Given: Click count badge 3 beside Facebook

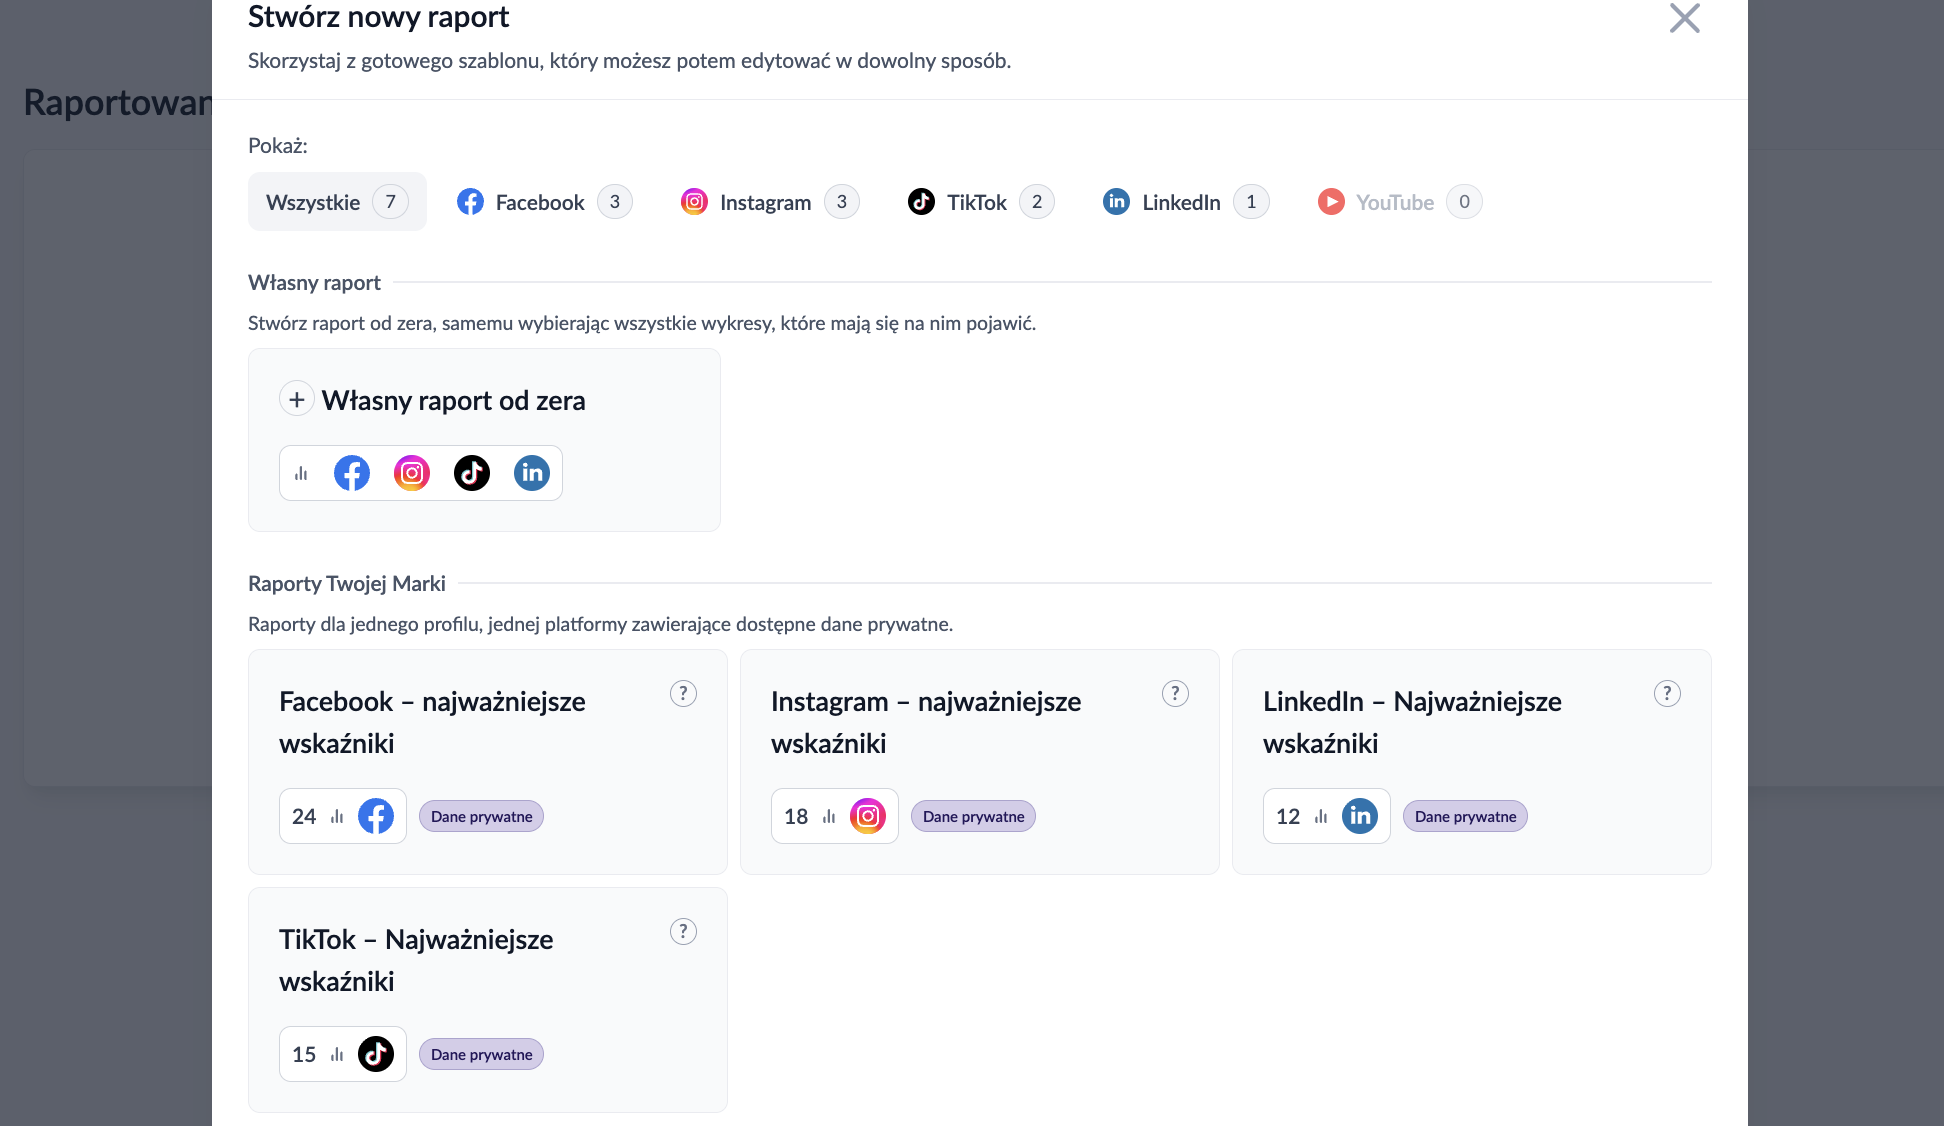Looking at the screenshot, I should 615,202.
